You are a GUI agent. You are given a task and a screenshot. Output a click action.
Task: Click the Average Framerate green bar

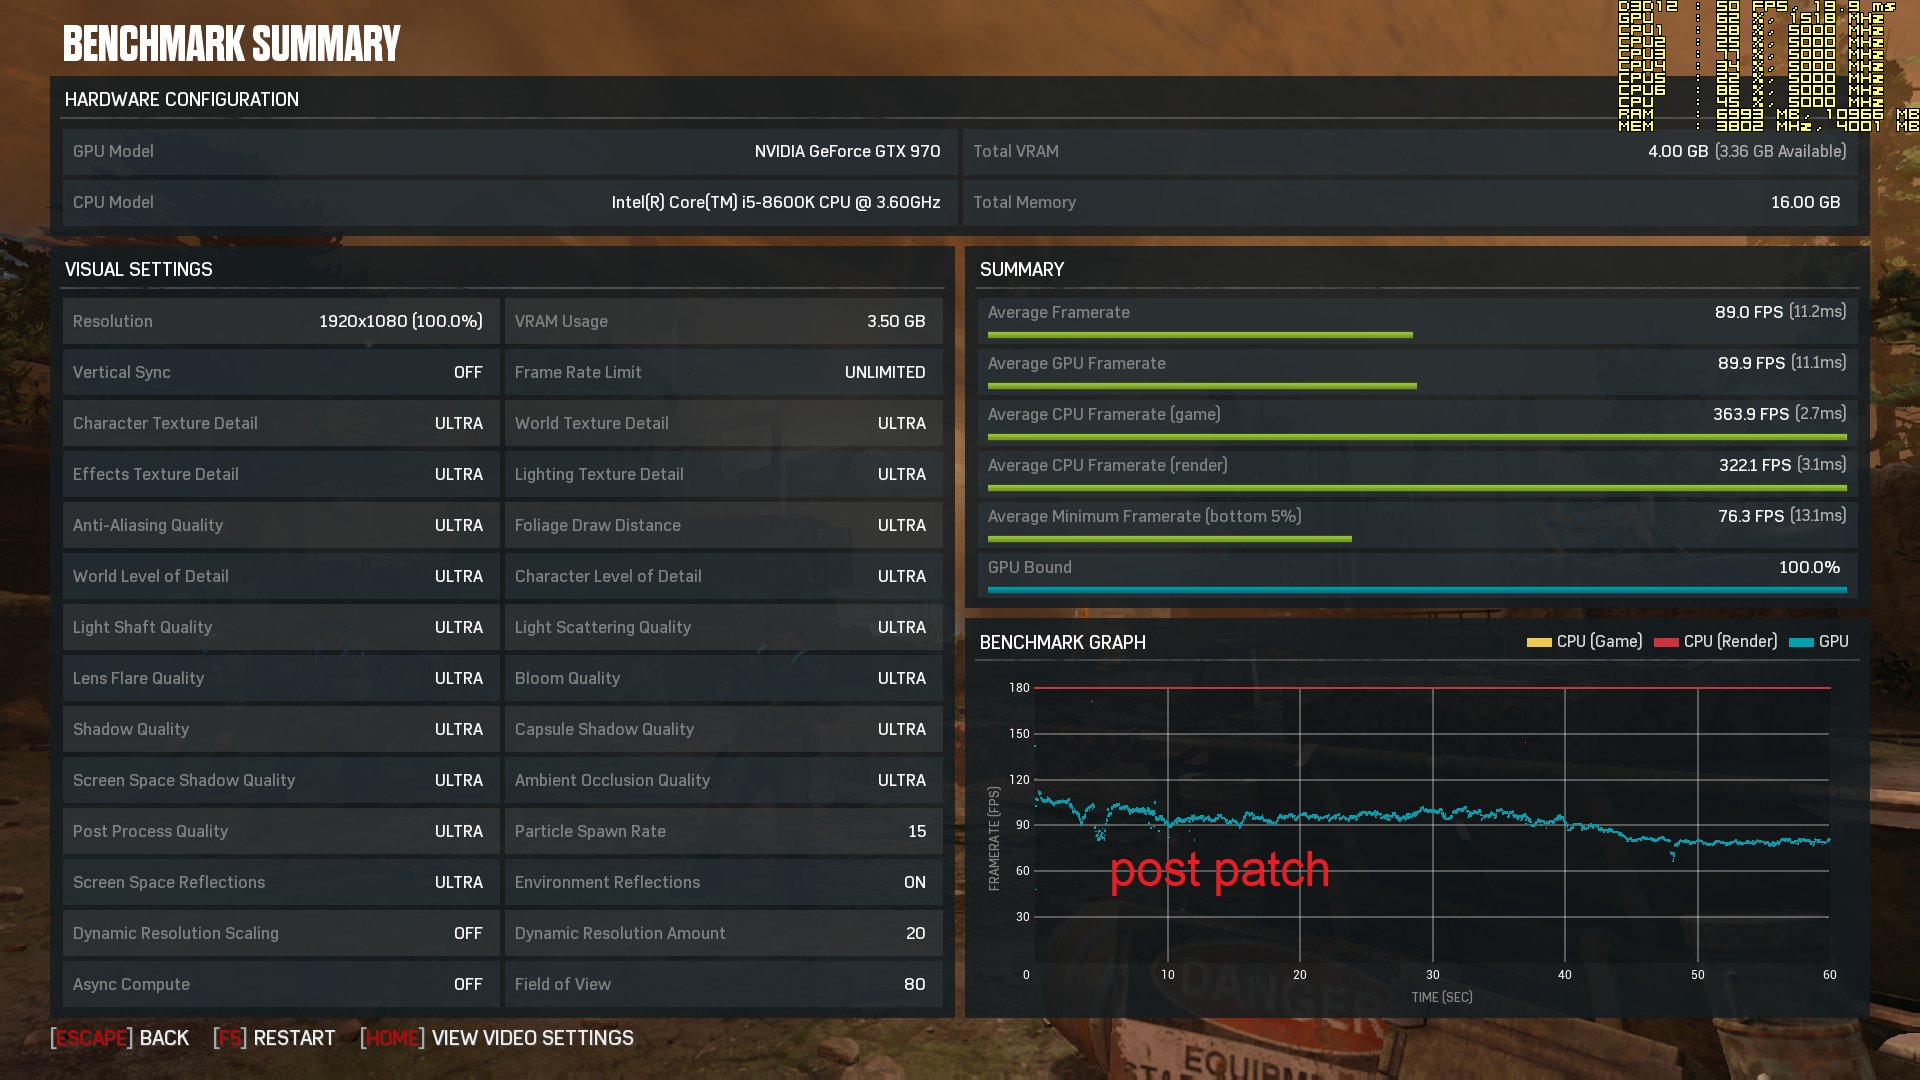click(x=1199, y=335)
